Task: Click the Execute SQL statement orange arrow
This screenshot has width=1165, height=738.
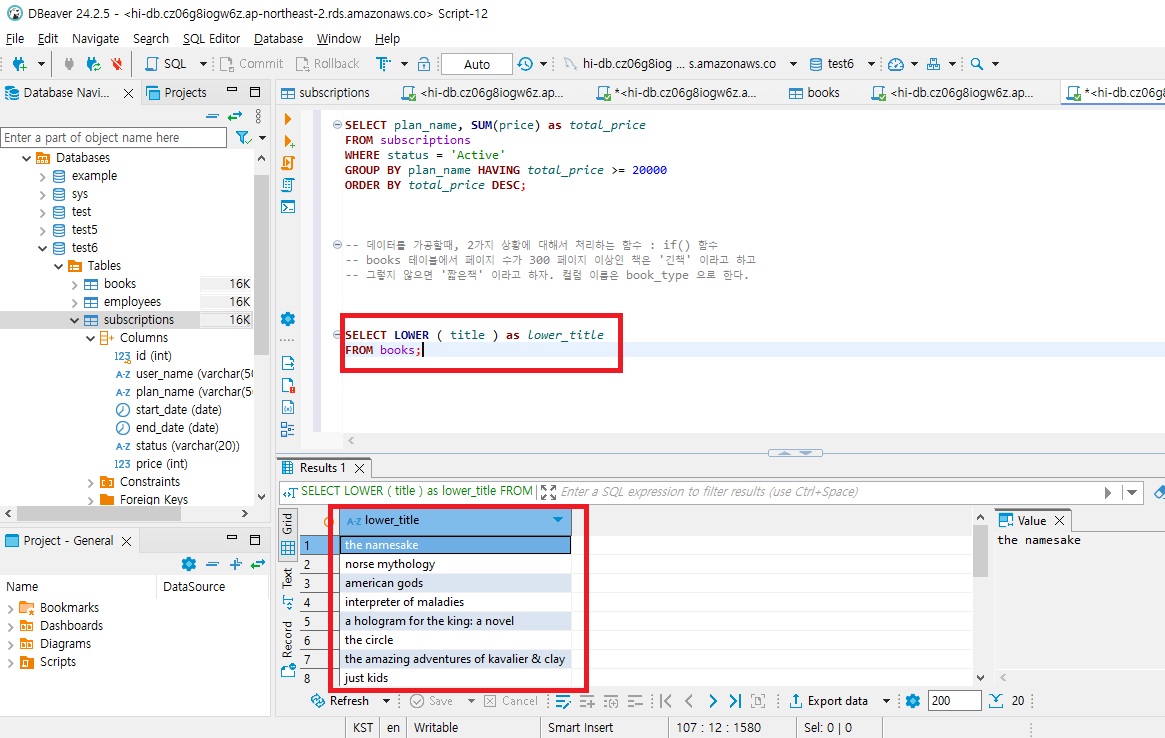Action: pyautogui.click(x=288, y=119)
